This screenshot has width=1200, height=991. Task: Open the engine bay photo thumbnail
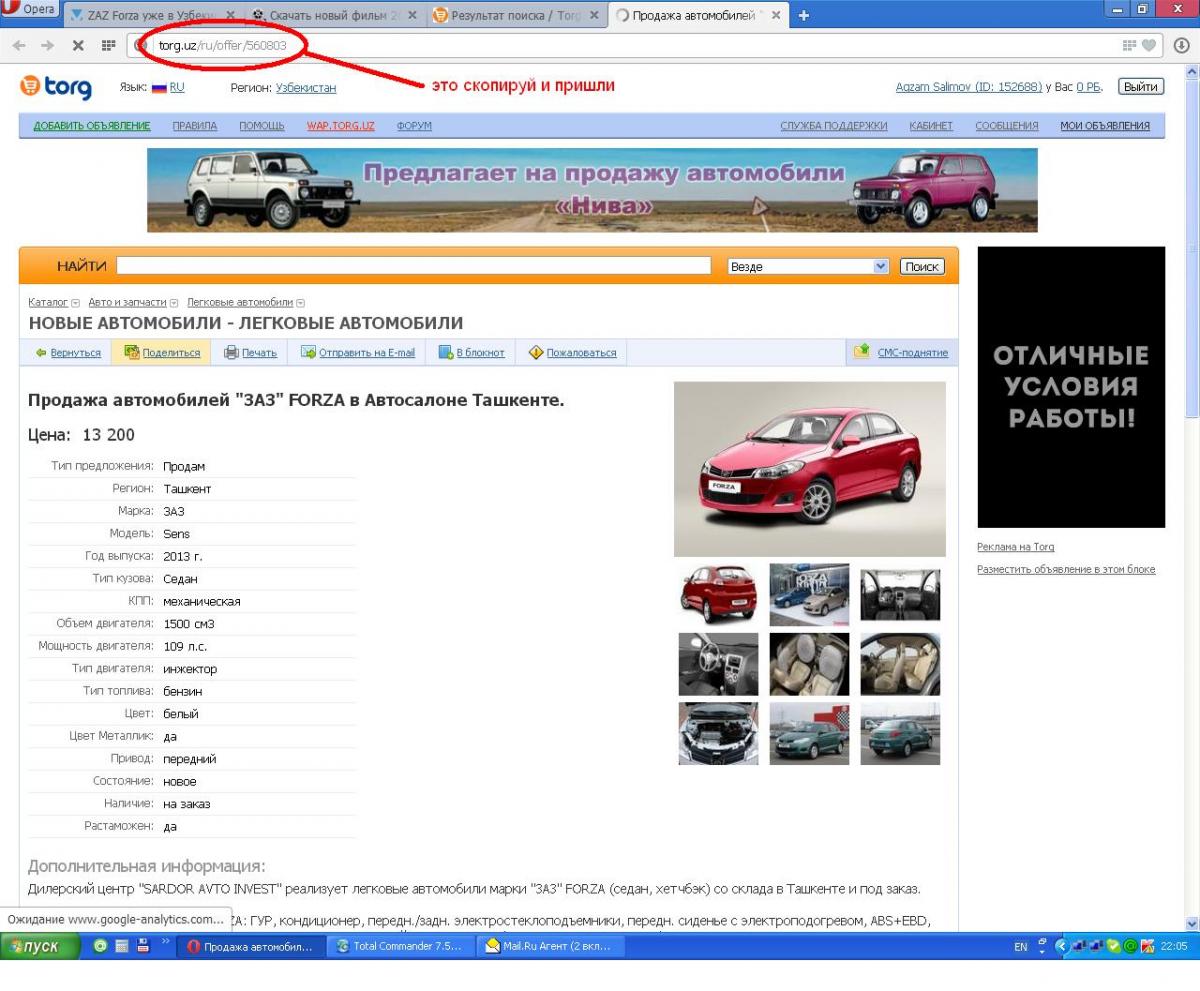coord(718,733)
